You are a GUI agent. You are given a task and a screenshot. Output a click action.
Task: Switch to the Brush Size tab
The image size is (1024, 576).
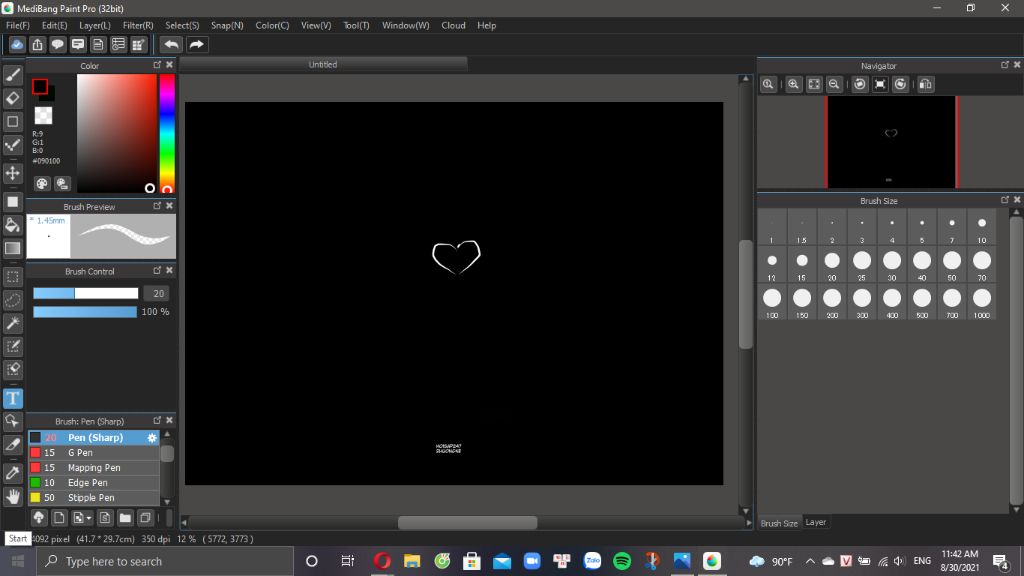[x=779, y=523]
